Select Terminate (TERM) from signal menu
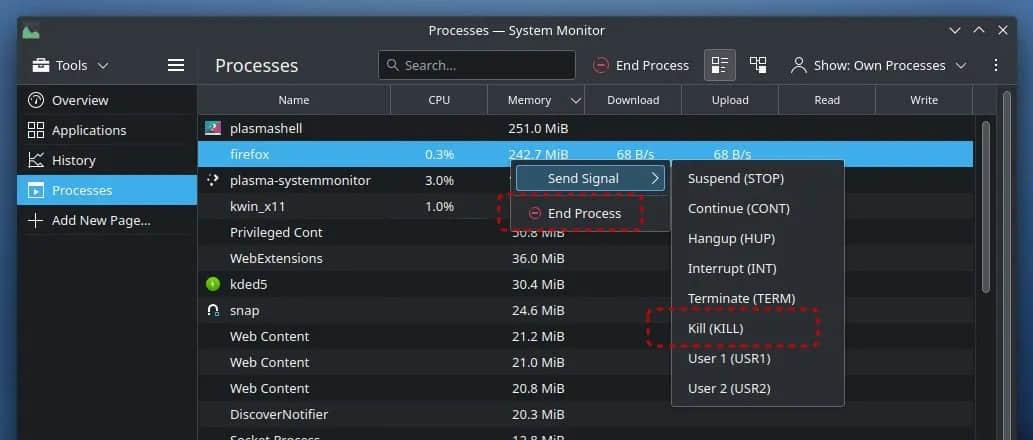The width and height of the screenshot is (1033, 440). [x=741, y=298]
